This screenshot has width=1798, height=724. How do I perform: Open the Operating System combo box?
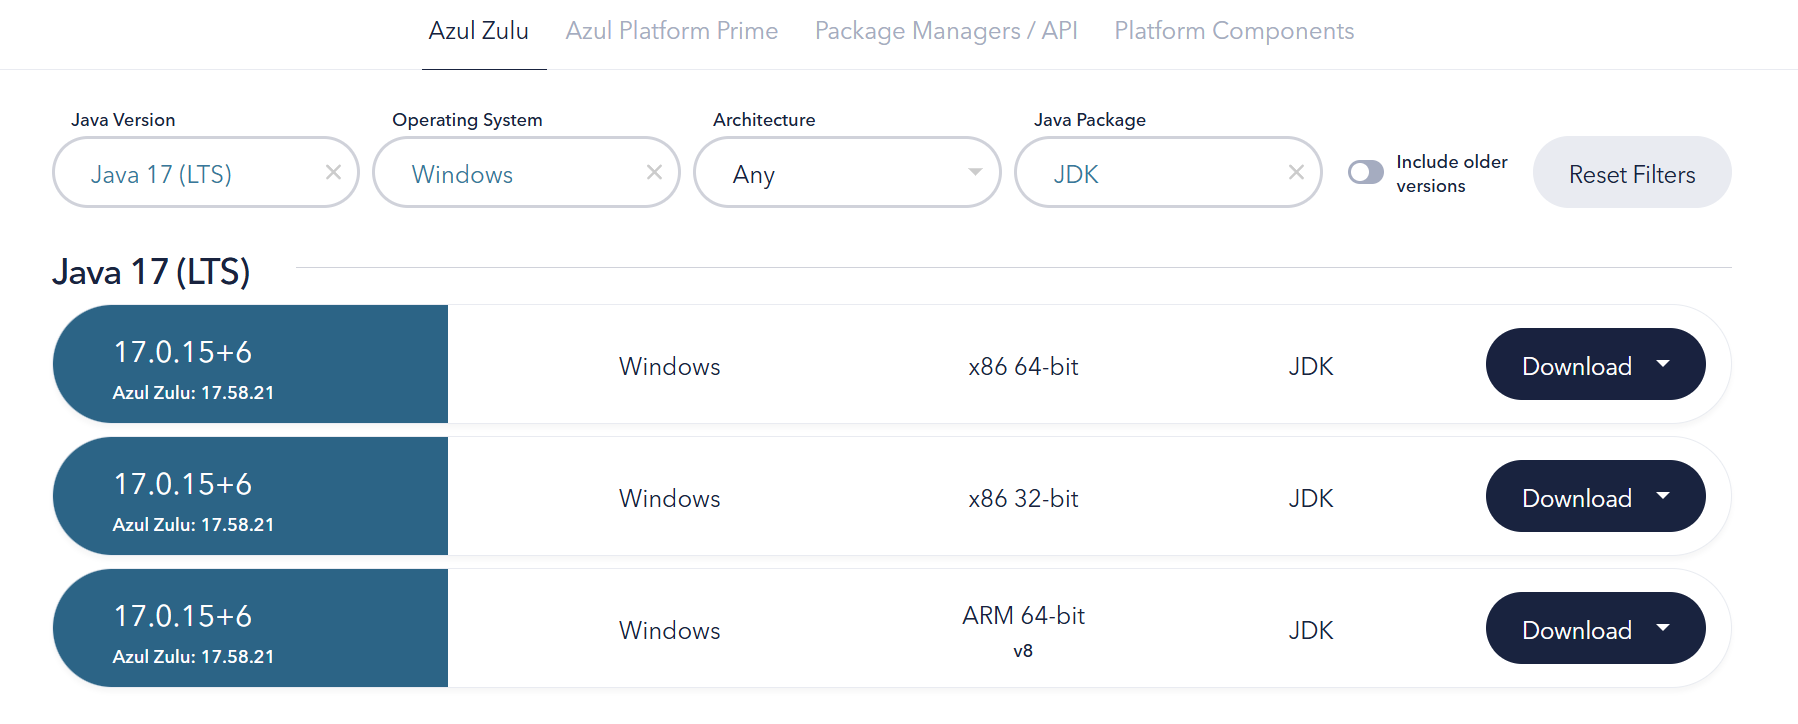(x=510, y=174)
